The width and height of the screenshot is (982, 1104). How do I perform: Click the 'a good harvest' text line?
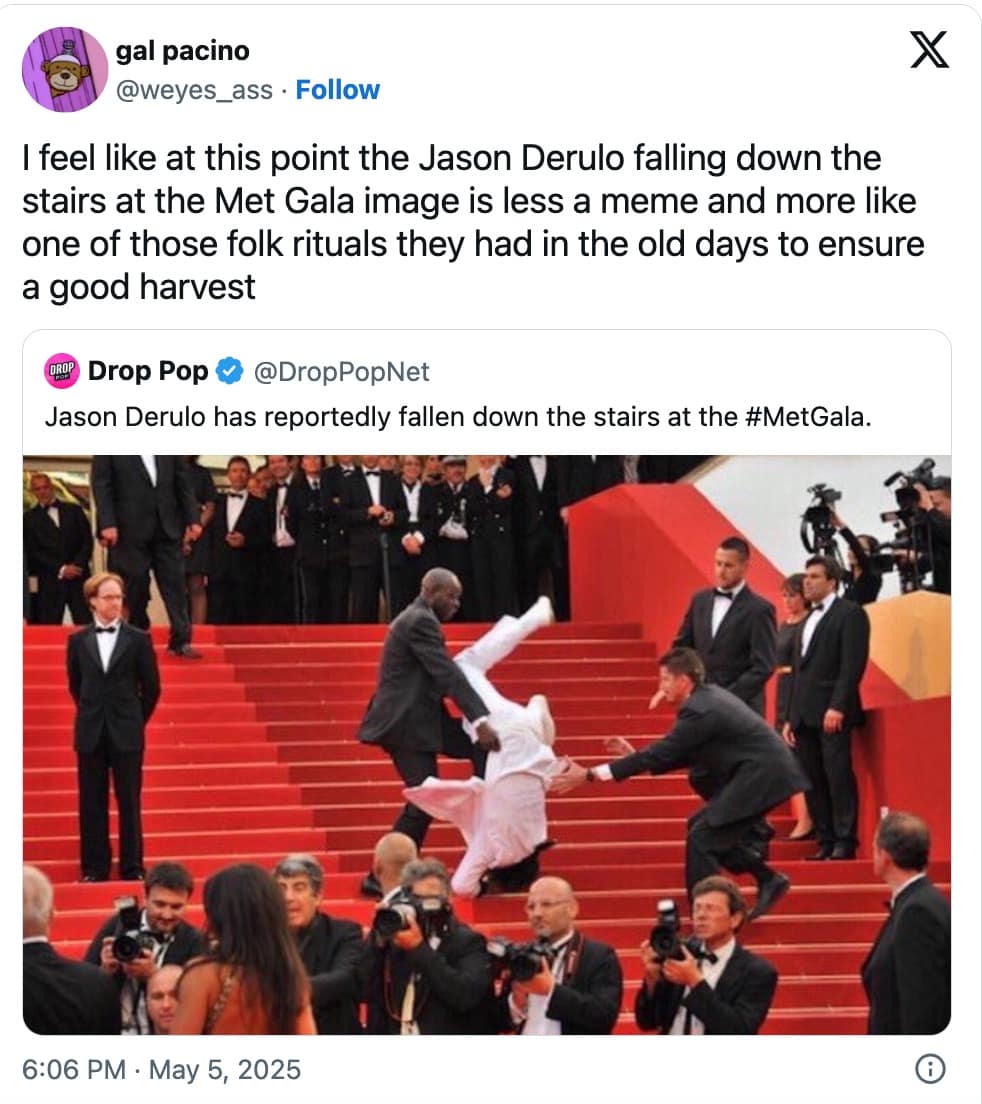[x=139, y=287]
